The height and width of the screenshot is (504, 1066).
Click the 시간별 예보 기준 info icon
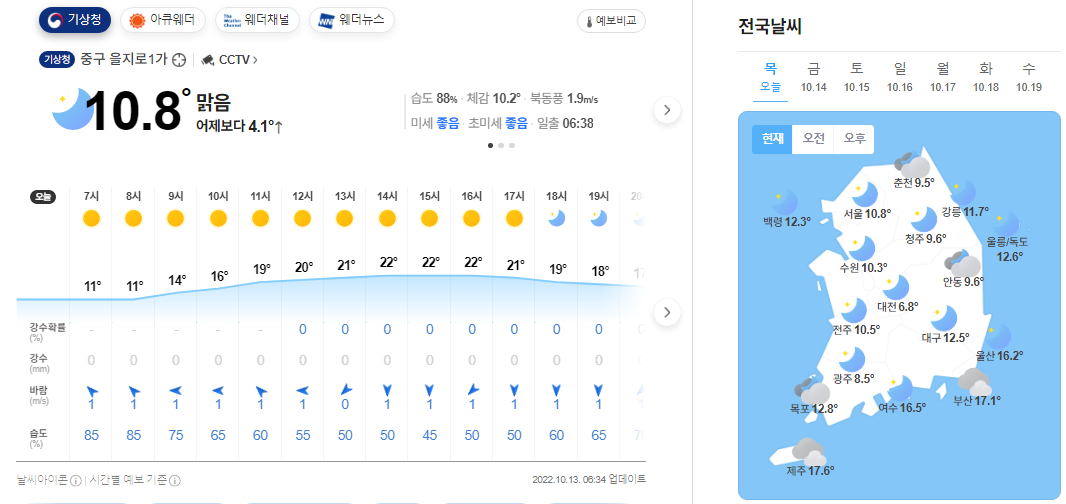point(175,481)
